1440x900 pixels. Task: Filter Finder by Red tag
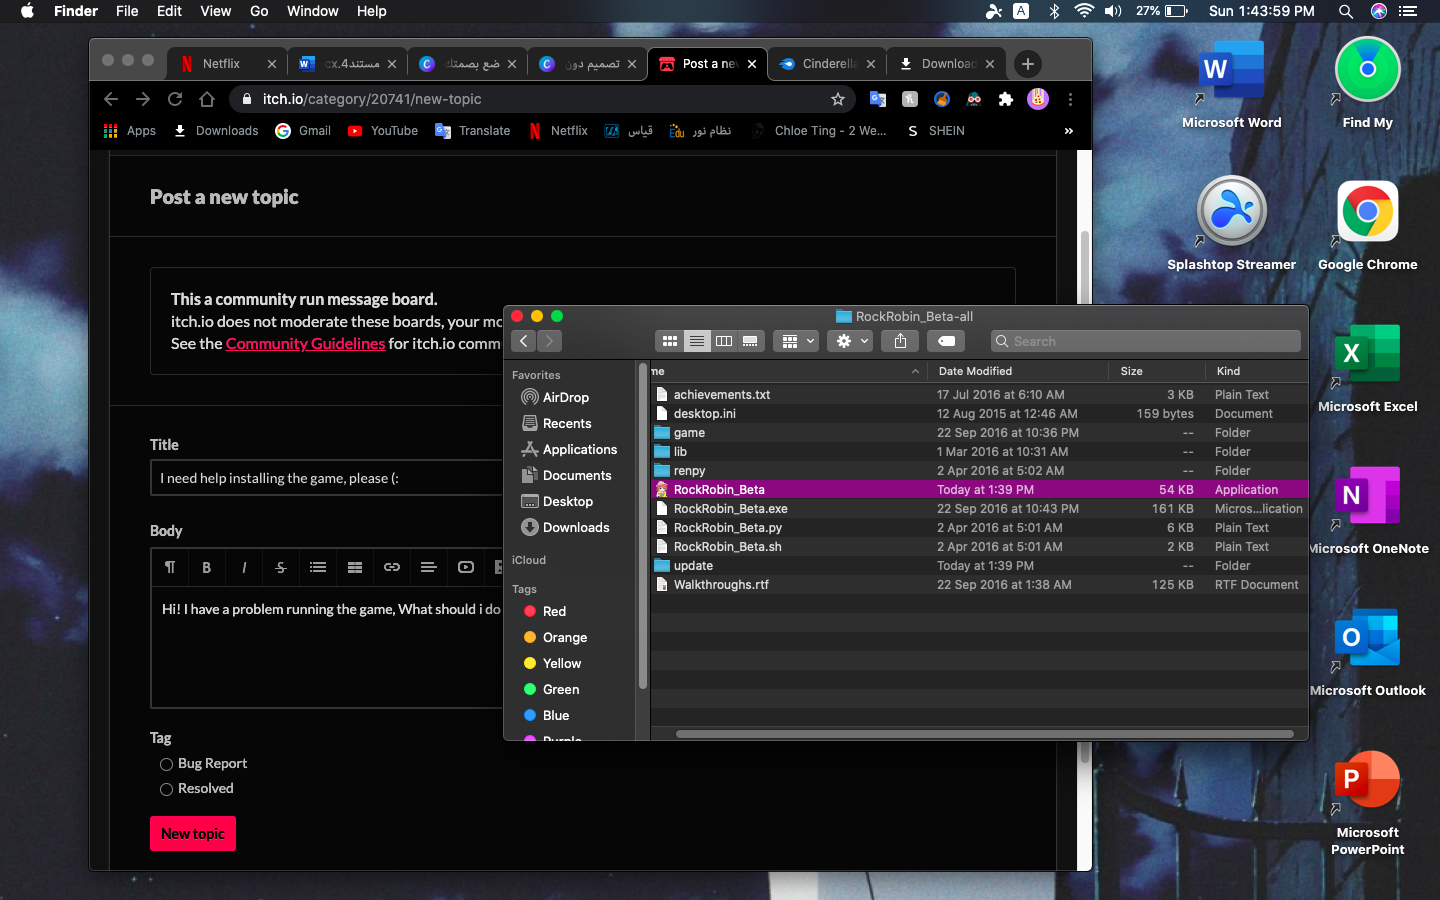(x=545, y=611)
